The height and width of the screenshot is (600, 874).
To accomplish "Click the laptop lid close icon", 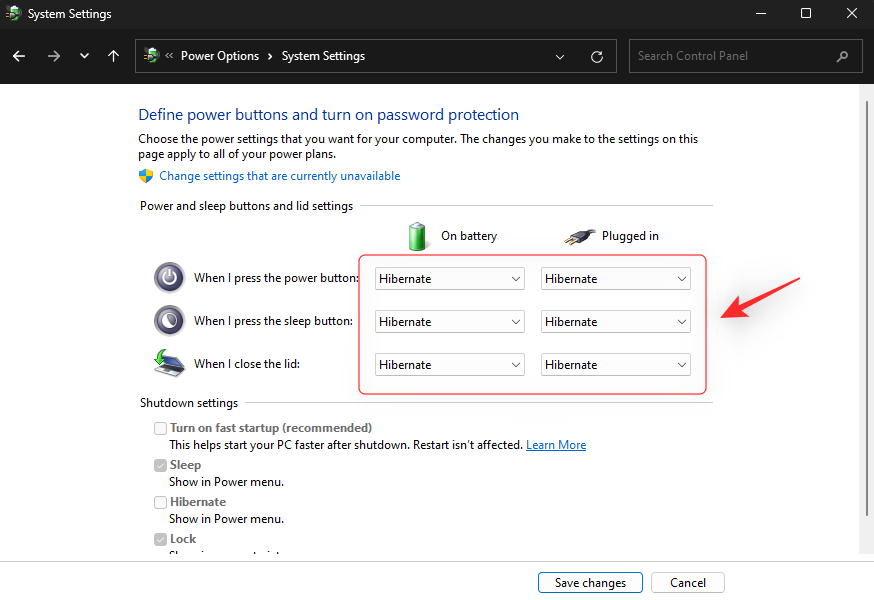I will [169, 363].
